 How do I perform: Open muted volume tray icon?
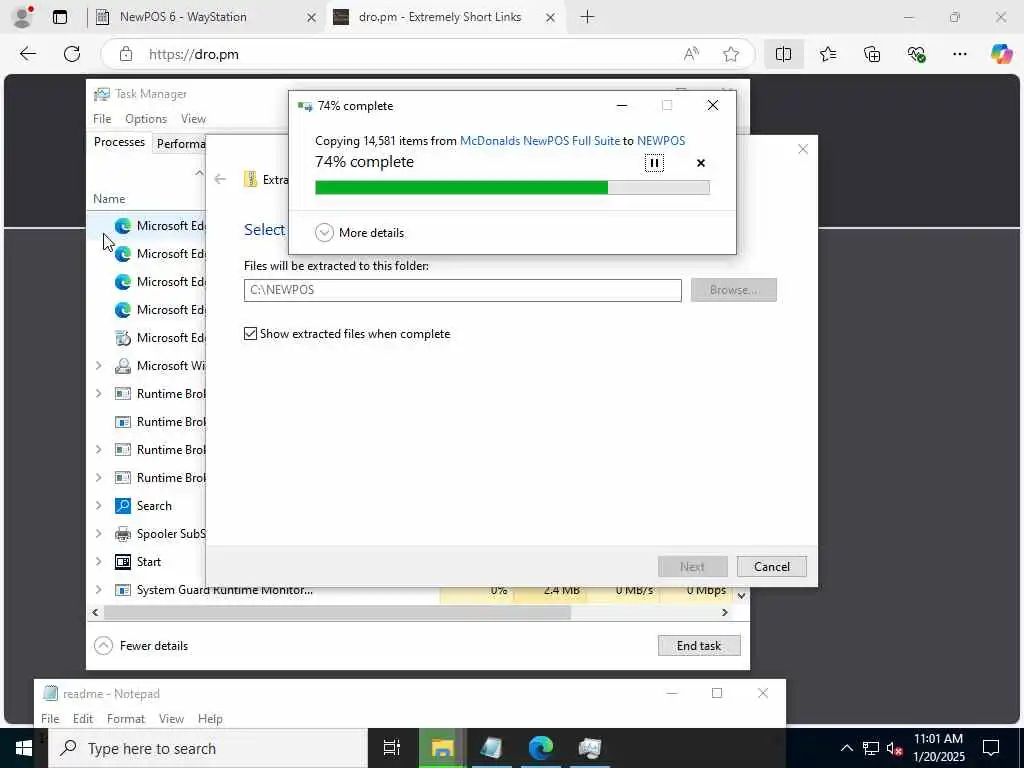pos(895,748)
